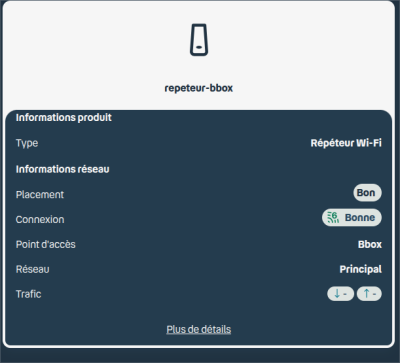
Task: Click the 'Connexion' label
Action: click(x=40, y=219)
